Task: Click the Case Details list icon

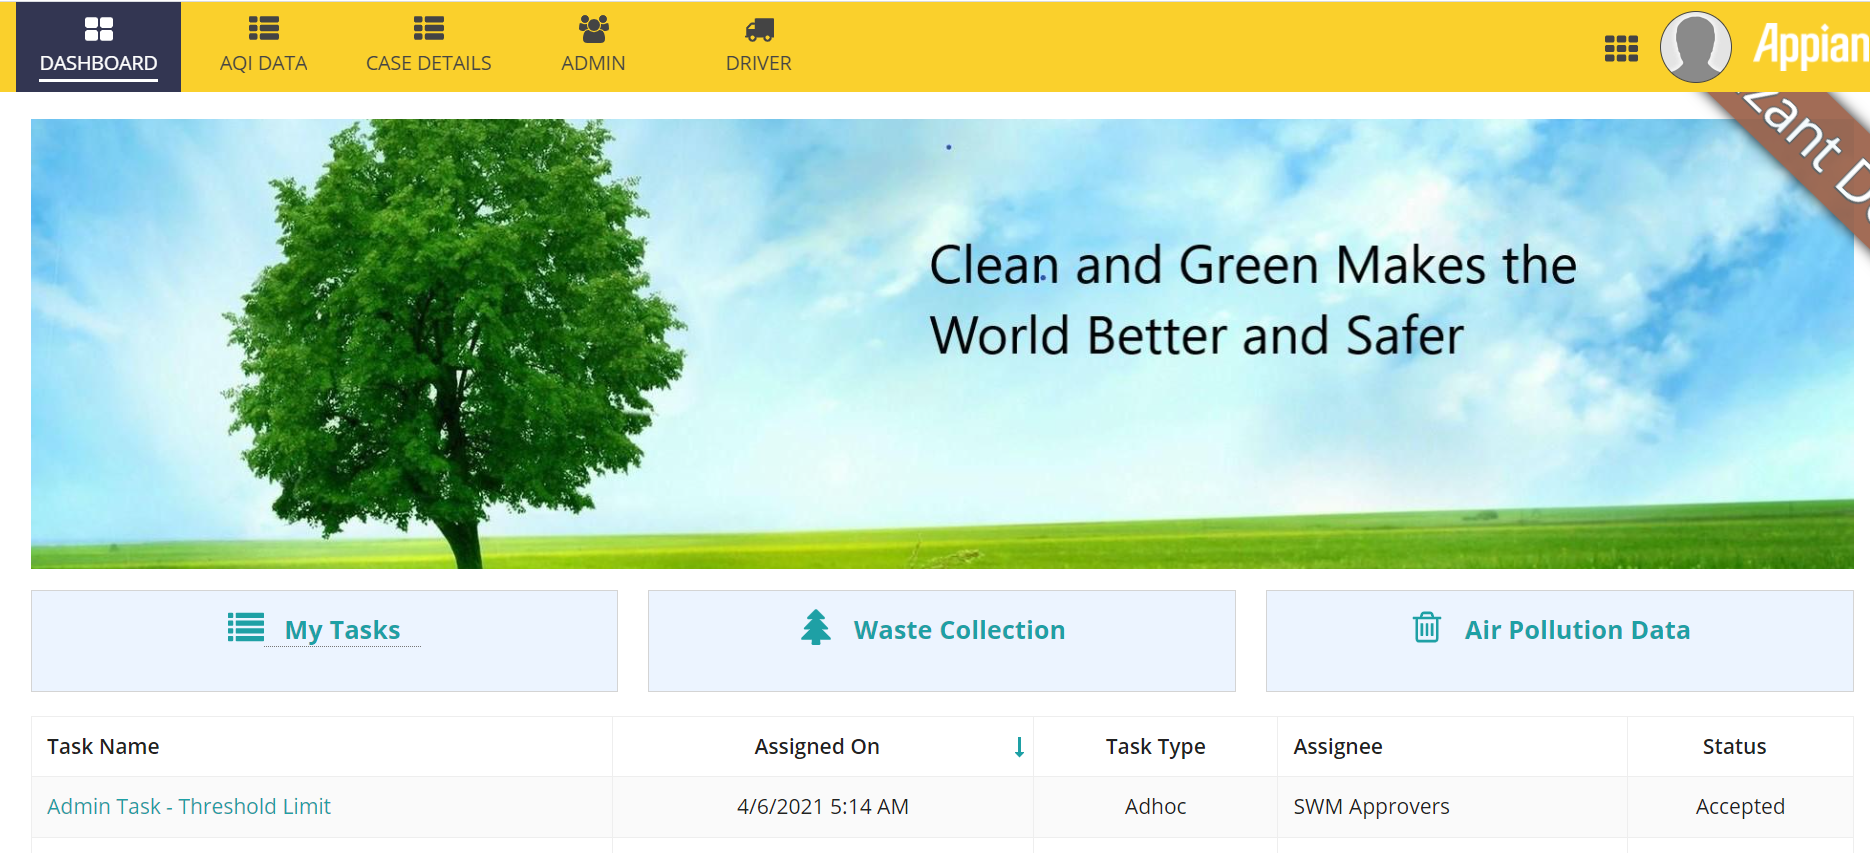Action: coord(428,29)
